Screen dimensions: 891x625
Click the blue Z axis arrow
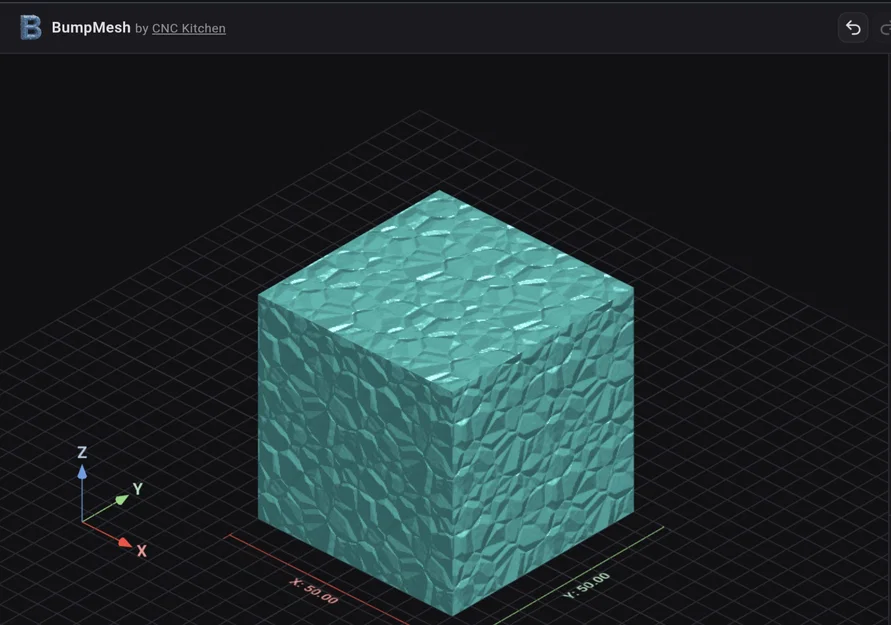click(82, 472)
